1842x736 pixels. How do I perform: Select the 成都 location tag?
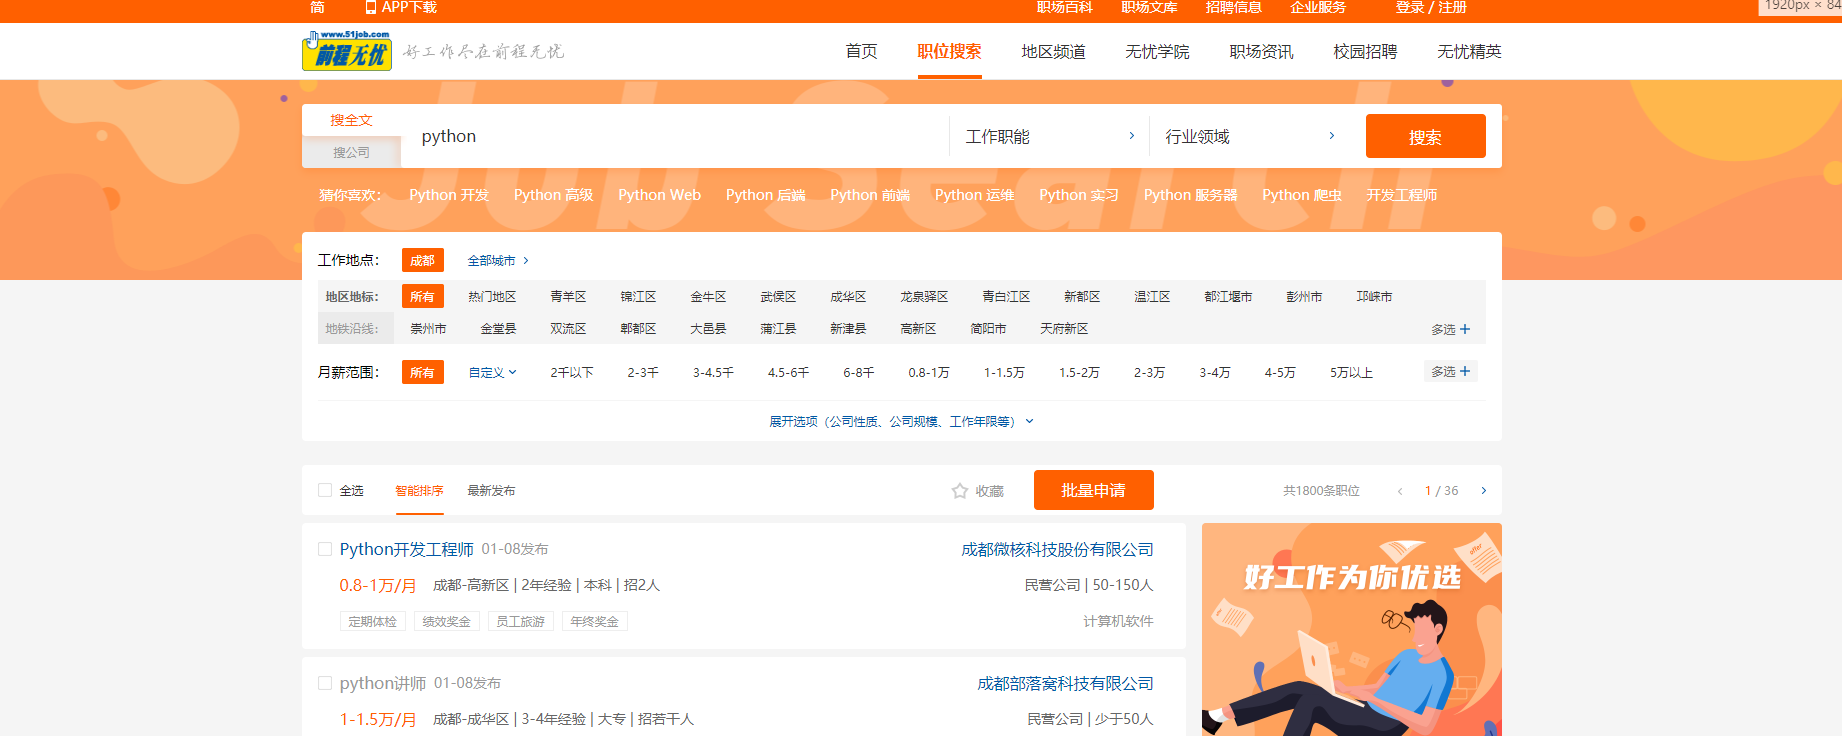(423, 260)
